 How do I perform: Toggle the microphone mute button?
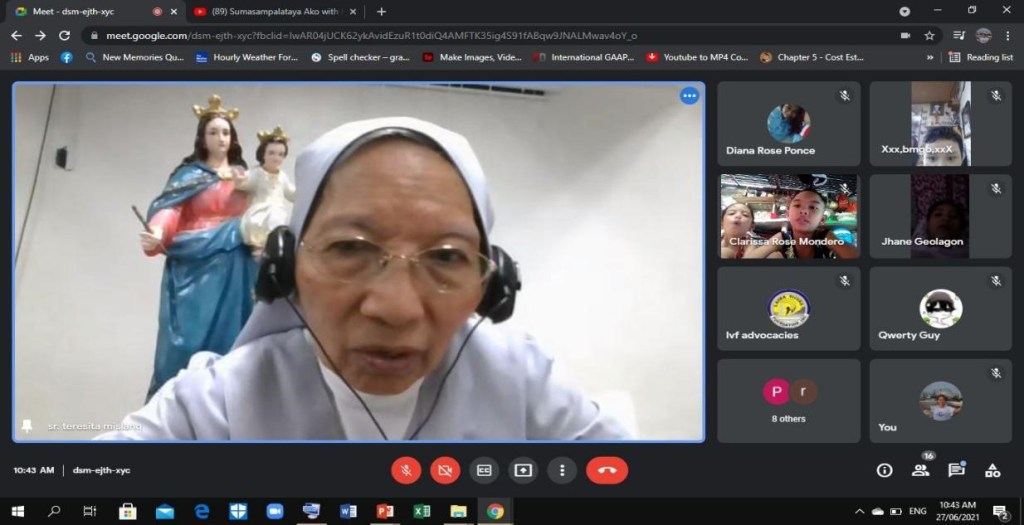(x=406, y=470)
